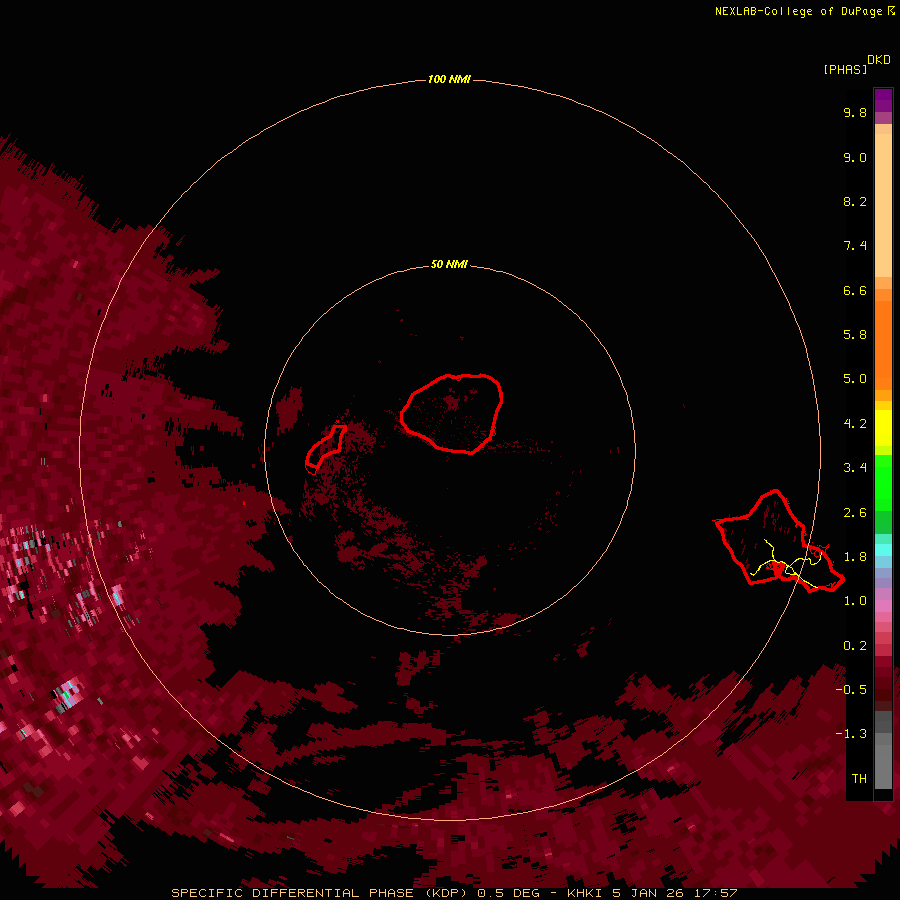Viewport: 900px width, 900px height.
Task: Click the 0.2 scale value
Action: click(855, 646)
